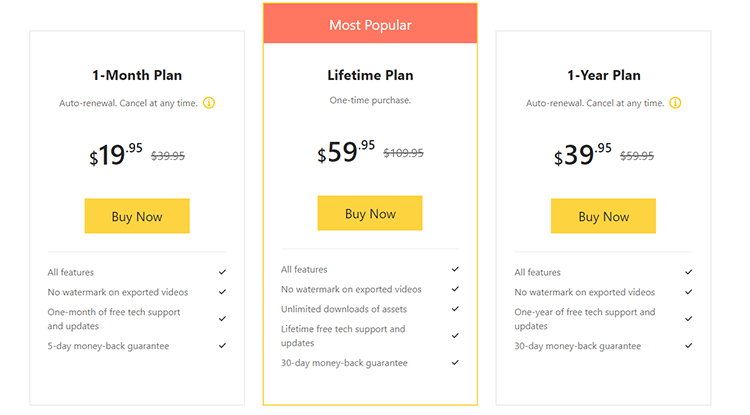Purchase the 1-Year Plan with Buy Now

pos(603,216)
